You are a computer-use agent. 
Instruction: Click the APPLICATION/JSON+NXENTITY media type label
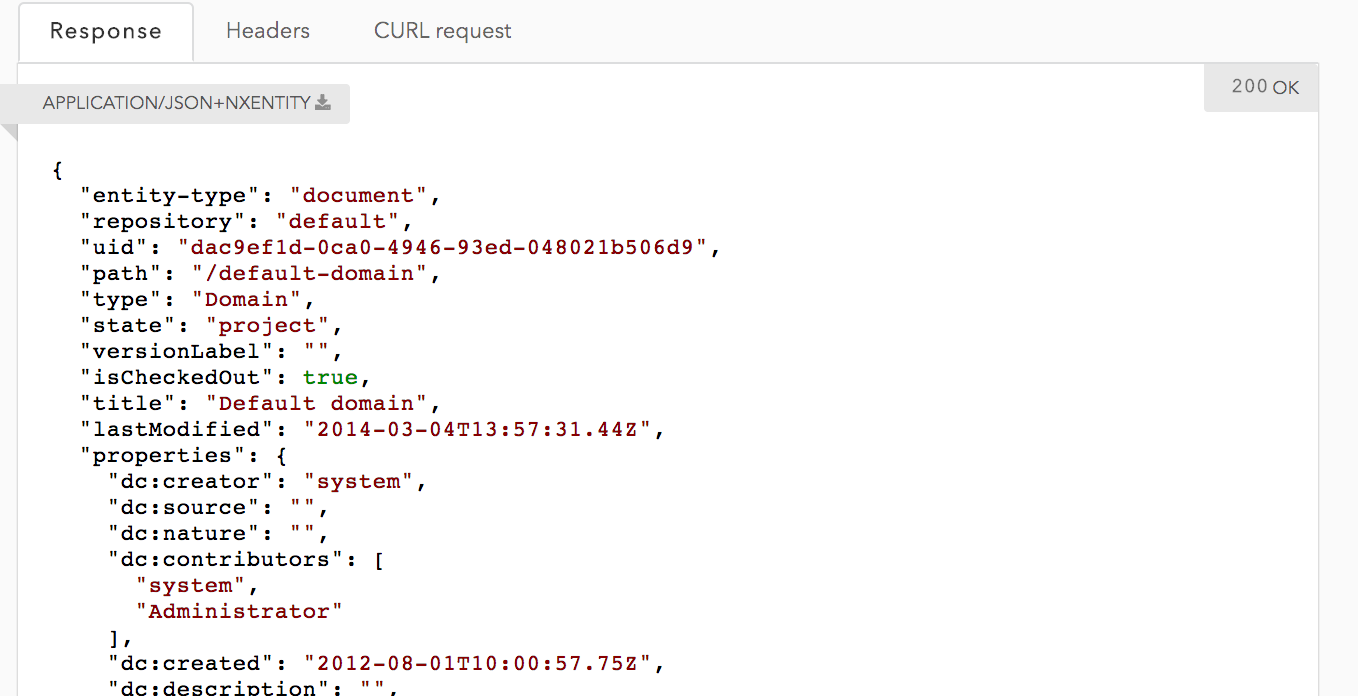point(176,103)
